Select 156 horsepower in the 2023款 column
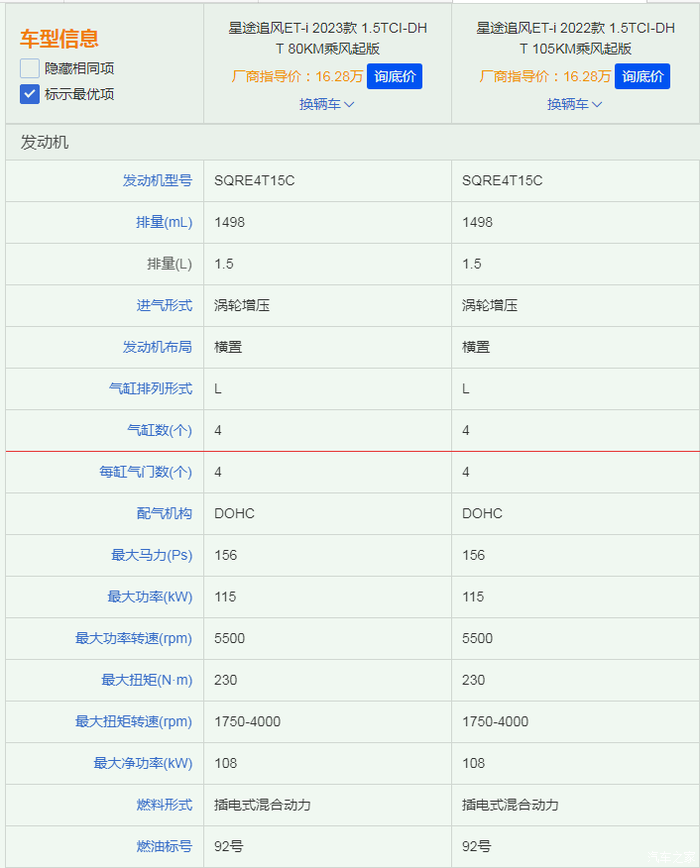700x868 pixels. [x=226, y=555]
